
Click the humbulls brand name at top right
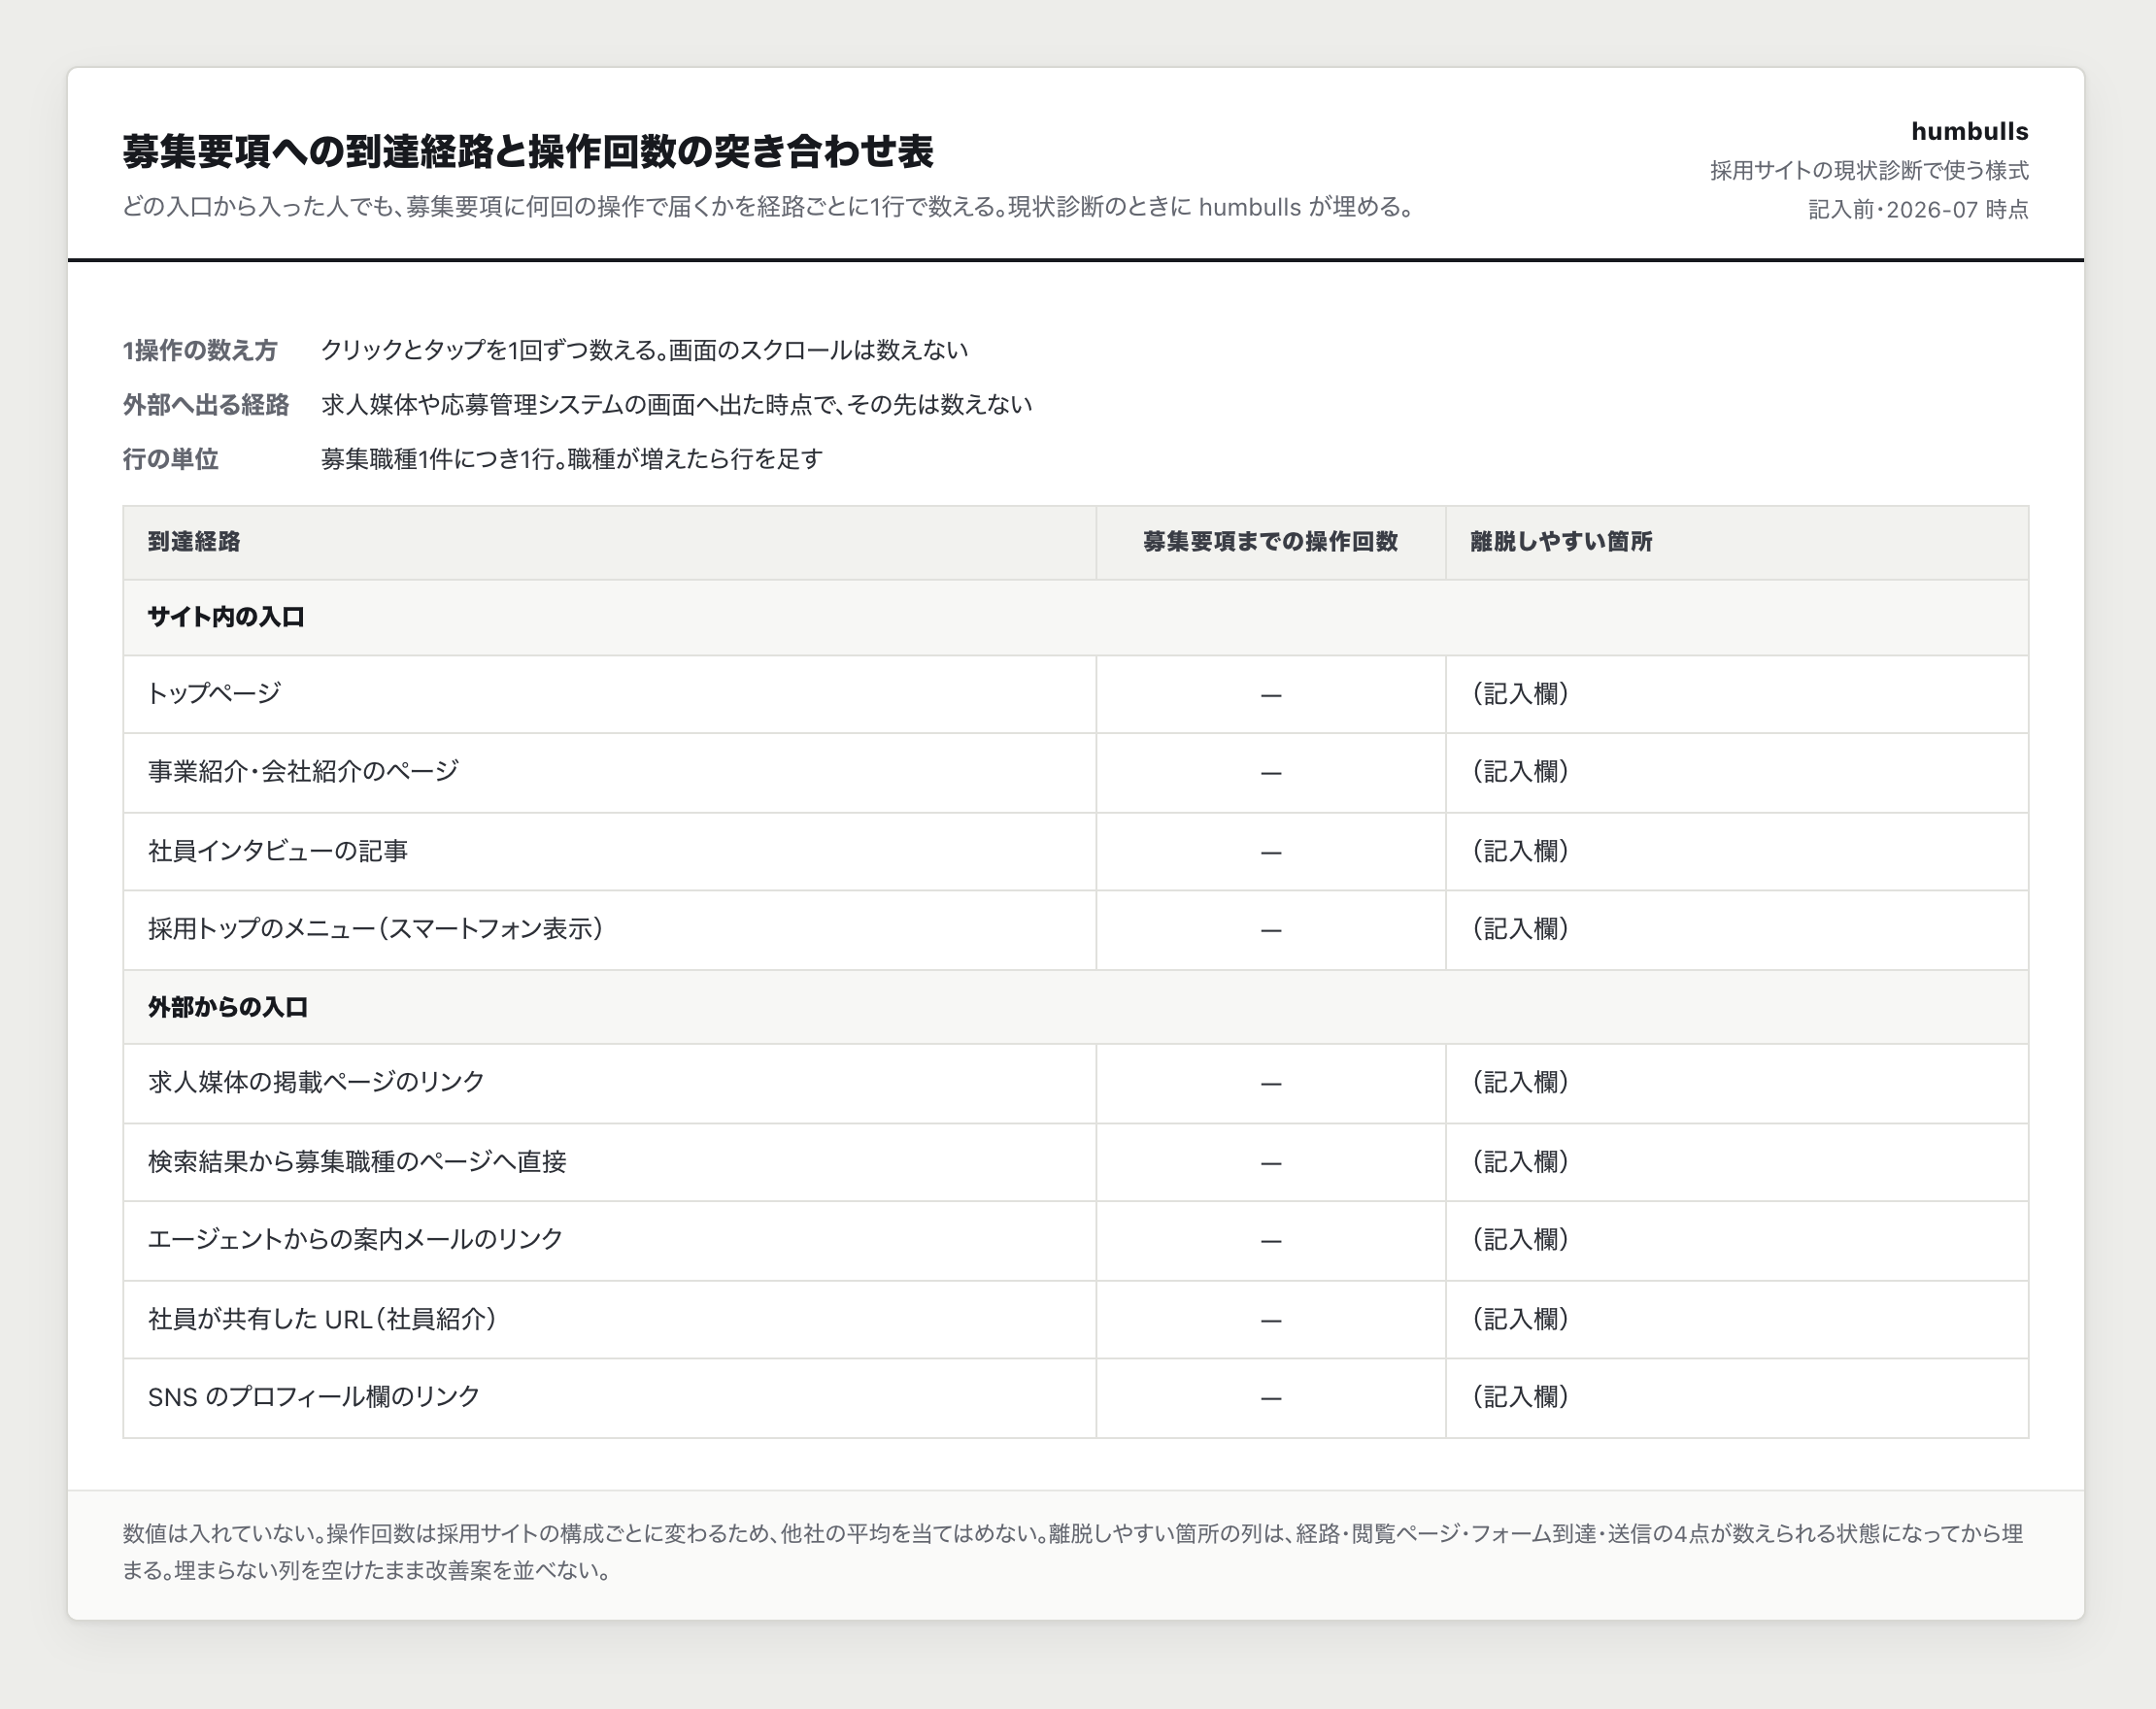[1969, 131]
